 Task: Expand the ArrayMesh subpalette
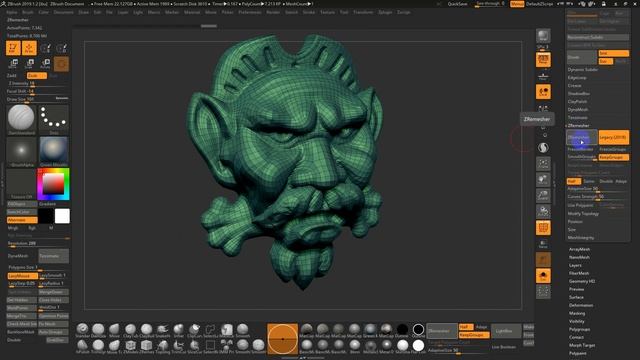click(580, 249)
